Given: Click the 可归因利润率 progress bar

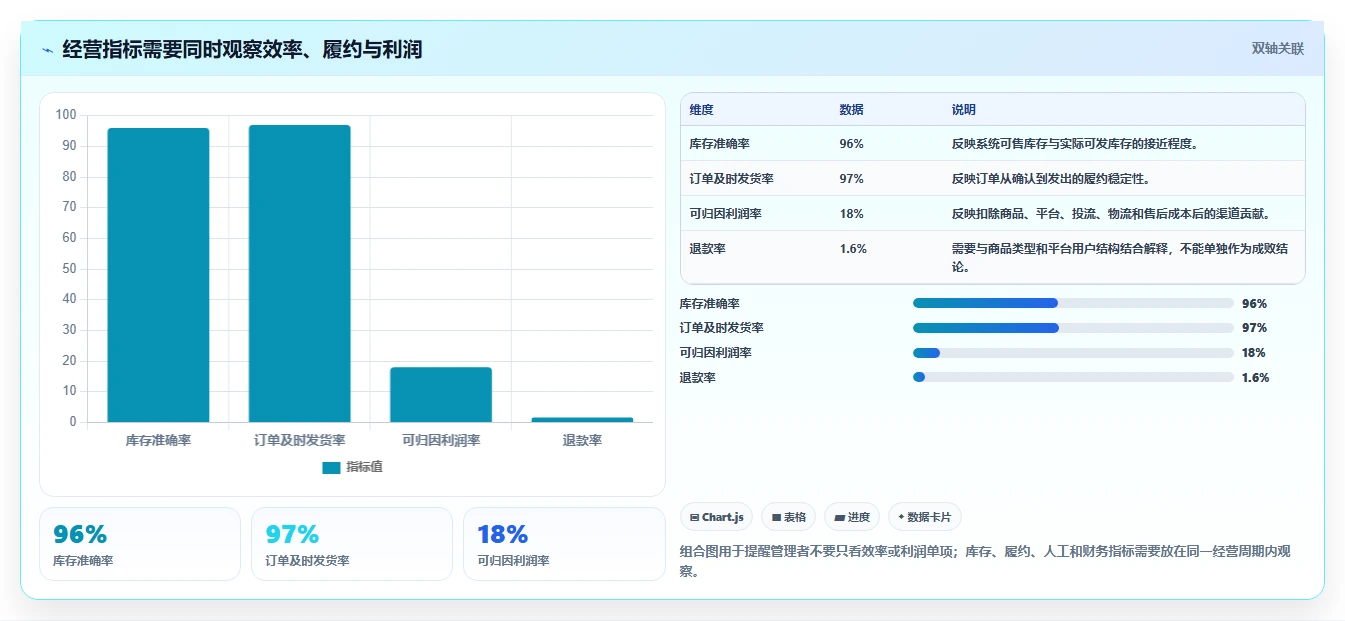Looking at the screenshot, I should point(1073,353).
